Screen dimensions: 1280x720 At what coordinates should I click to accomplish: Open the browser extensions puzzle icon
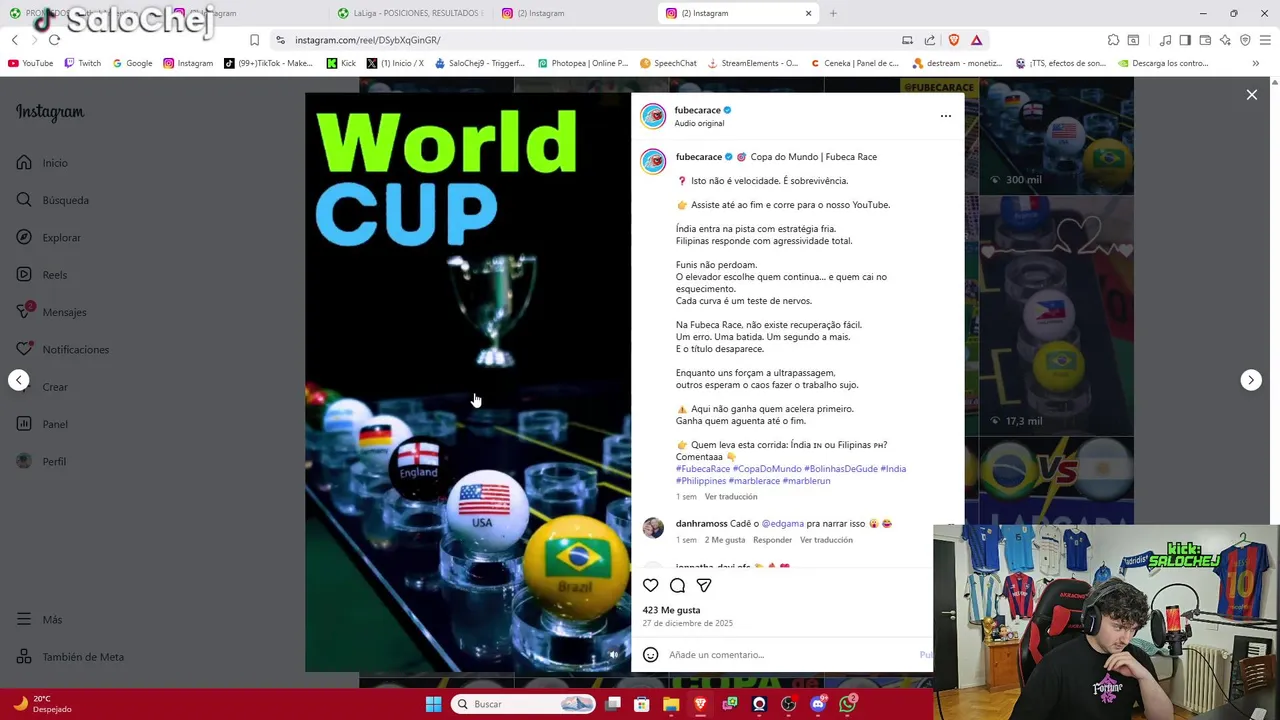pyautogui.click(x=1113, y=40)
